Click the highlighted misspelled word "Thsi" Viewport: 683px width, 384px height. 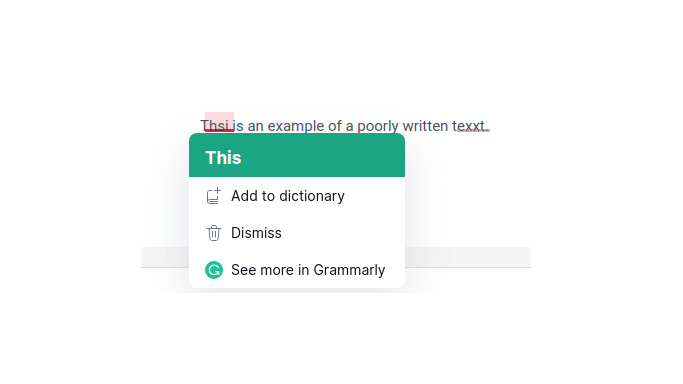[x=215, y=126]
